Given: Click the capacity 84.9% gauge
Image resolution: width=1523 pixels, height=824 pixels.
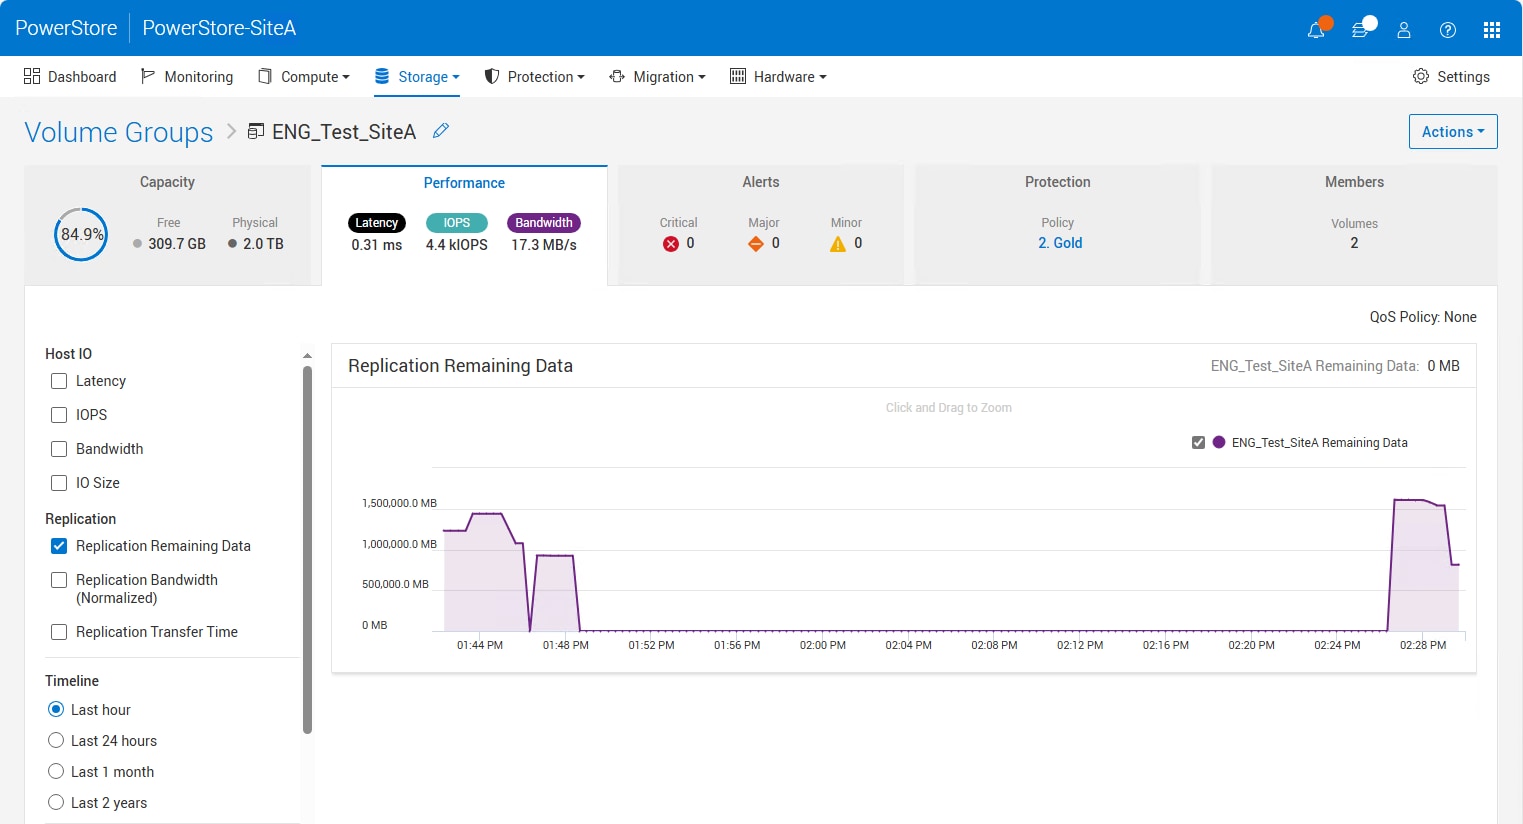Looking at the screenshot, I should point(81,234).
